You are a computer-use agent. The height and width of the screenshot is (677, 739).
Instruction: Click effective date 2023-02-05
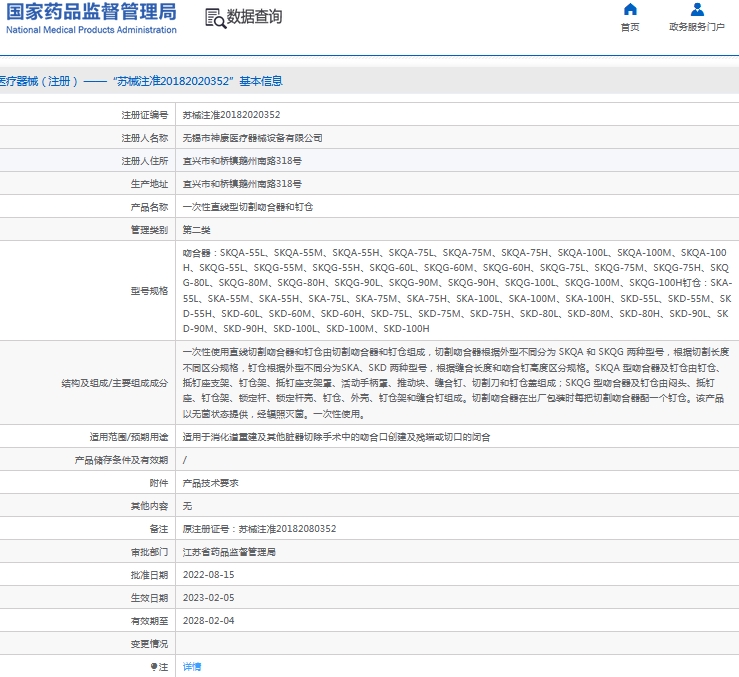click(208, 597)
